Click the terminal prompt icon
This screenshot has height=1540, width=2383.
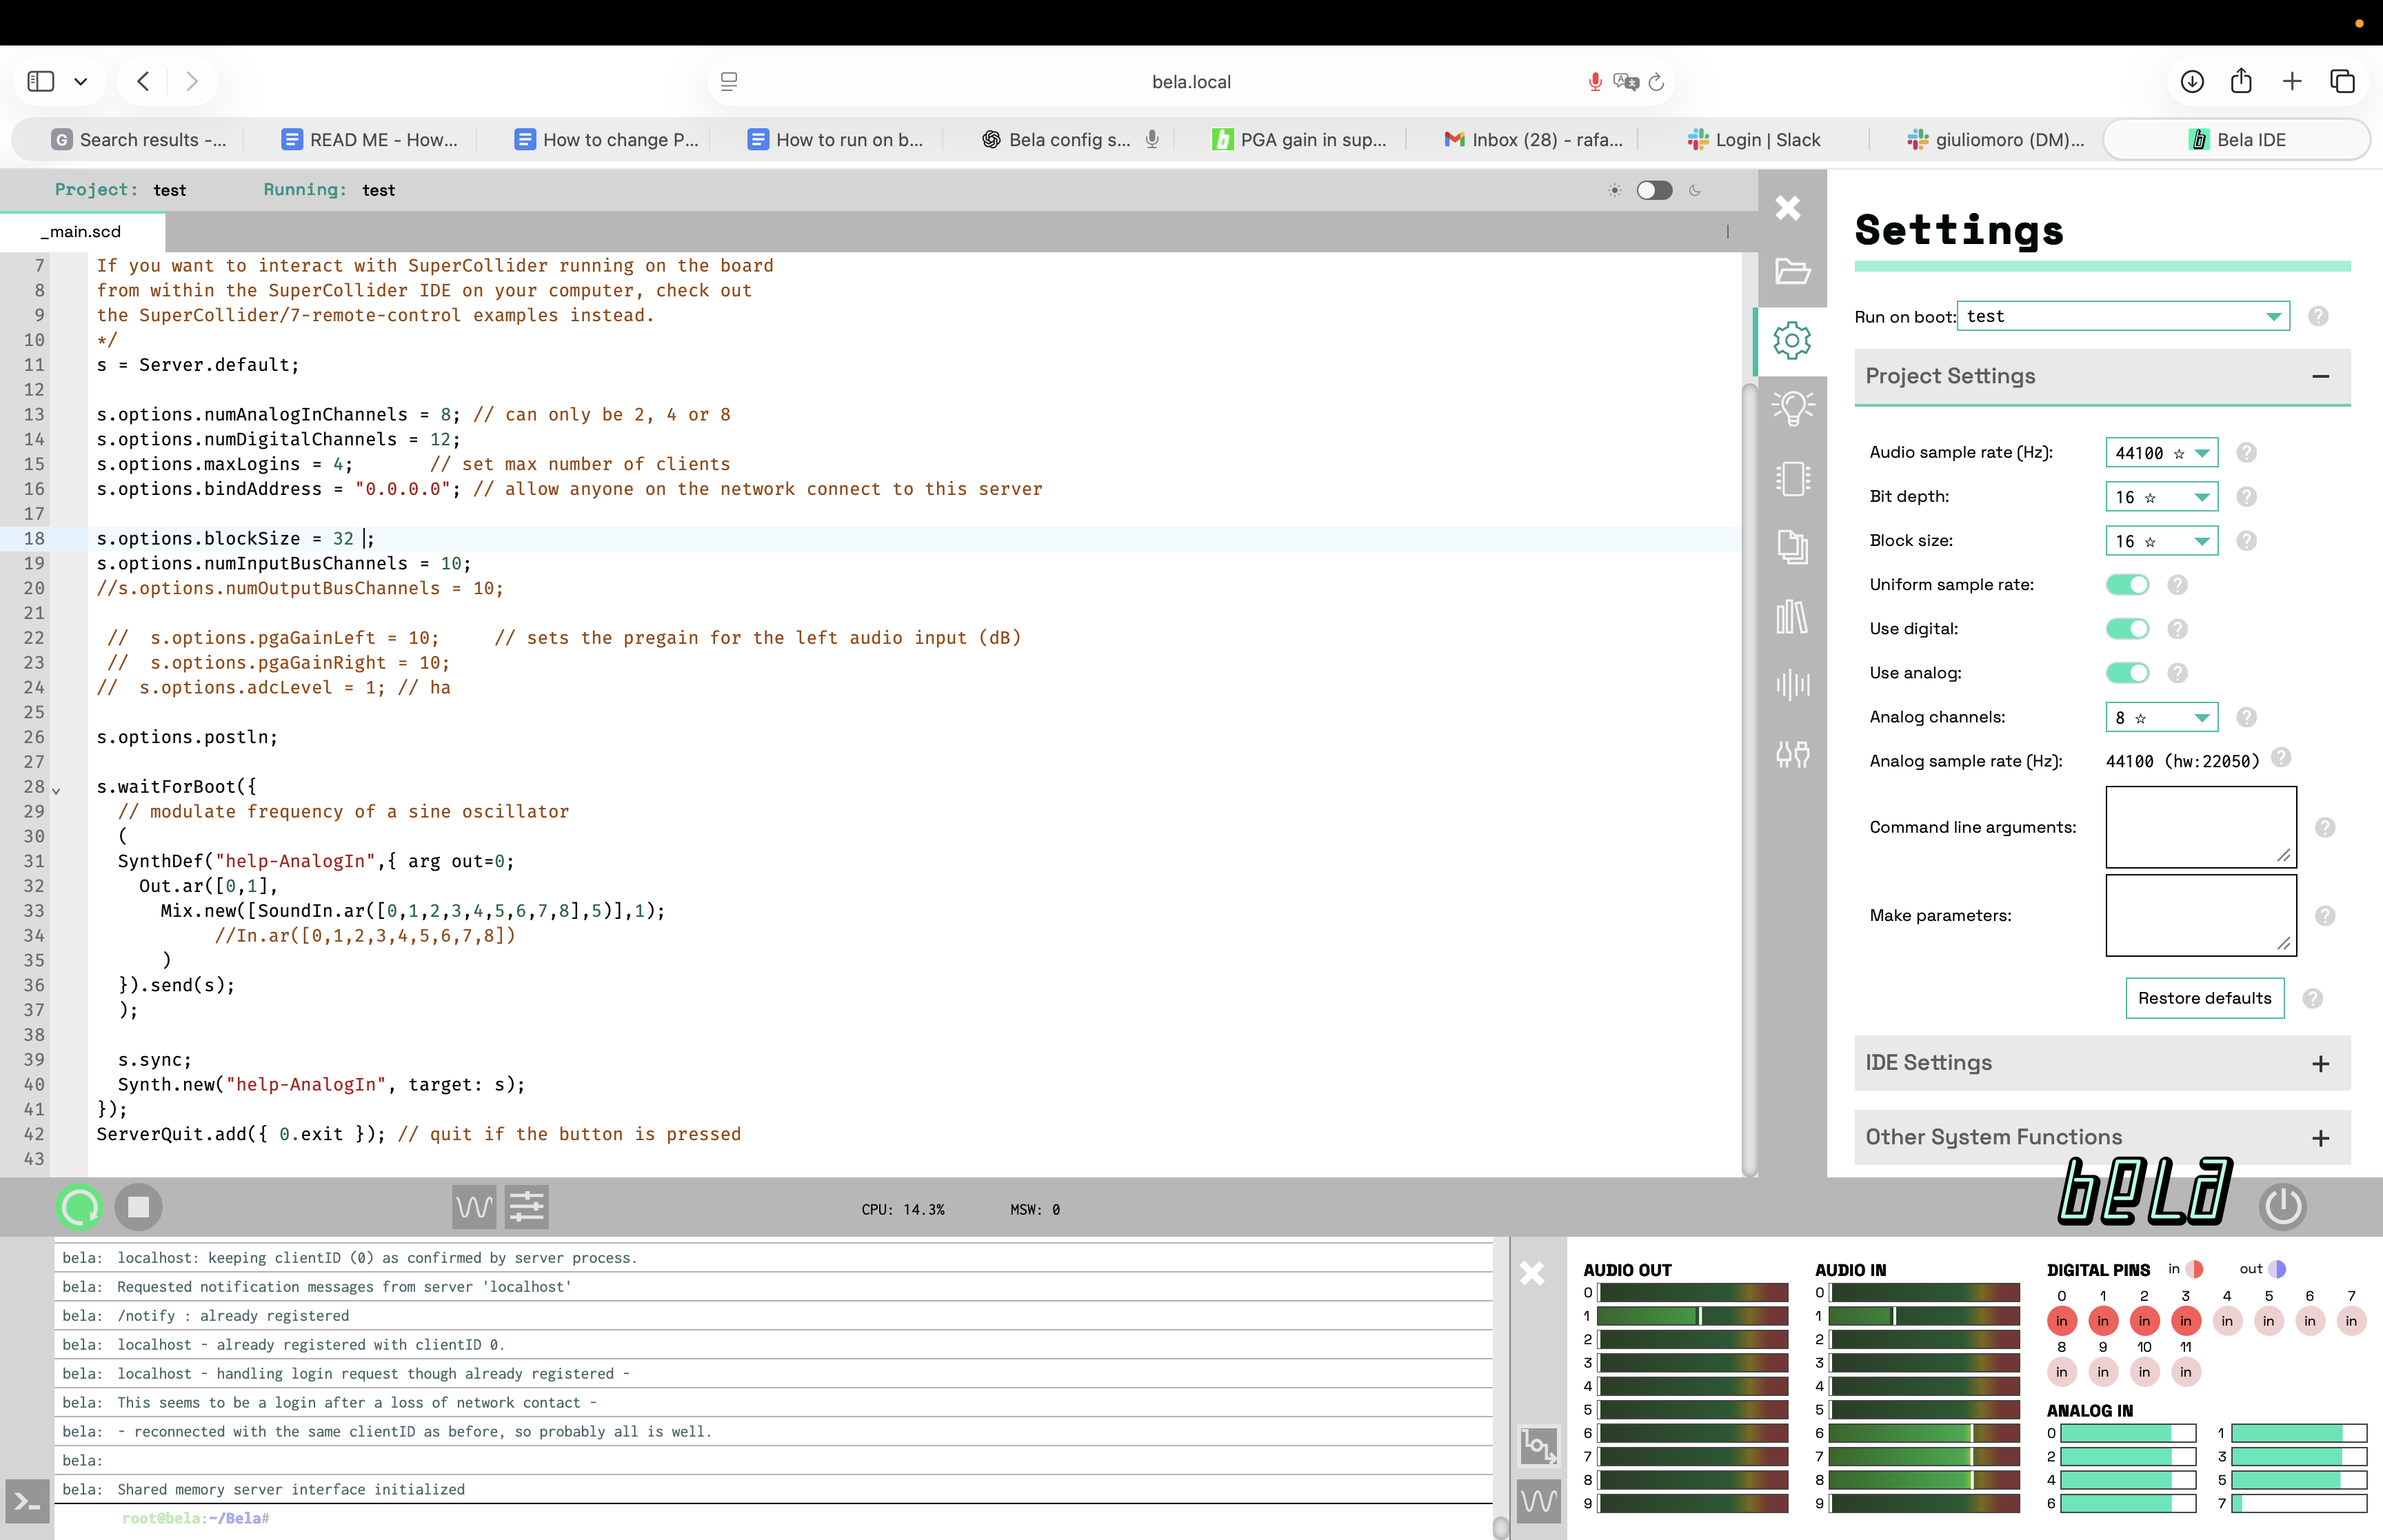27,1501
